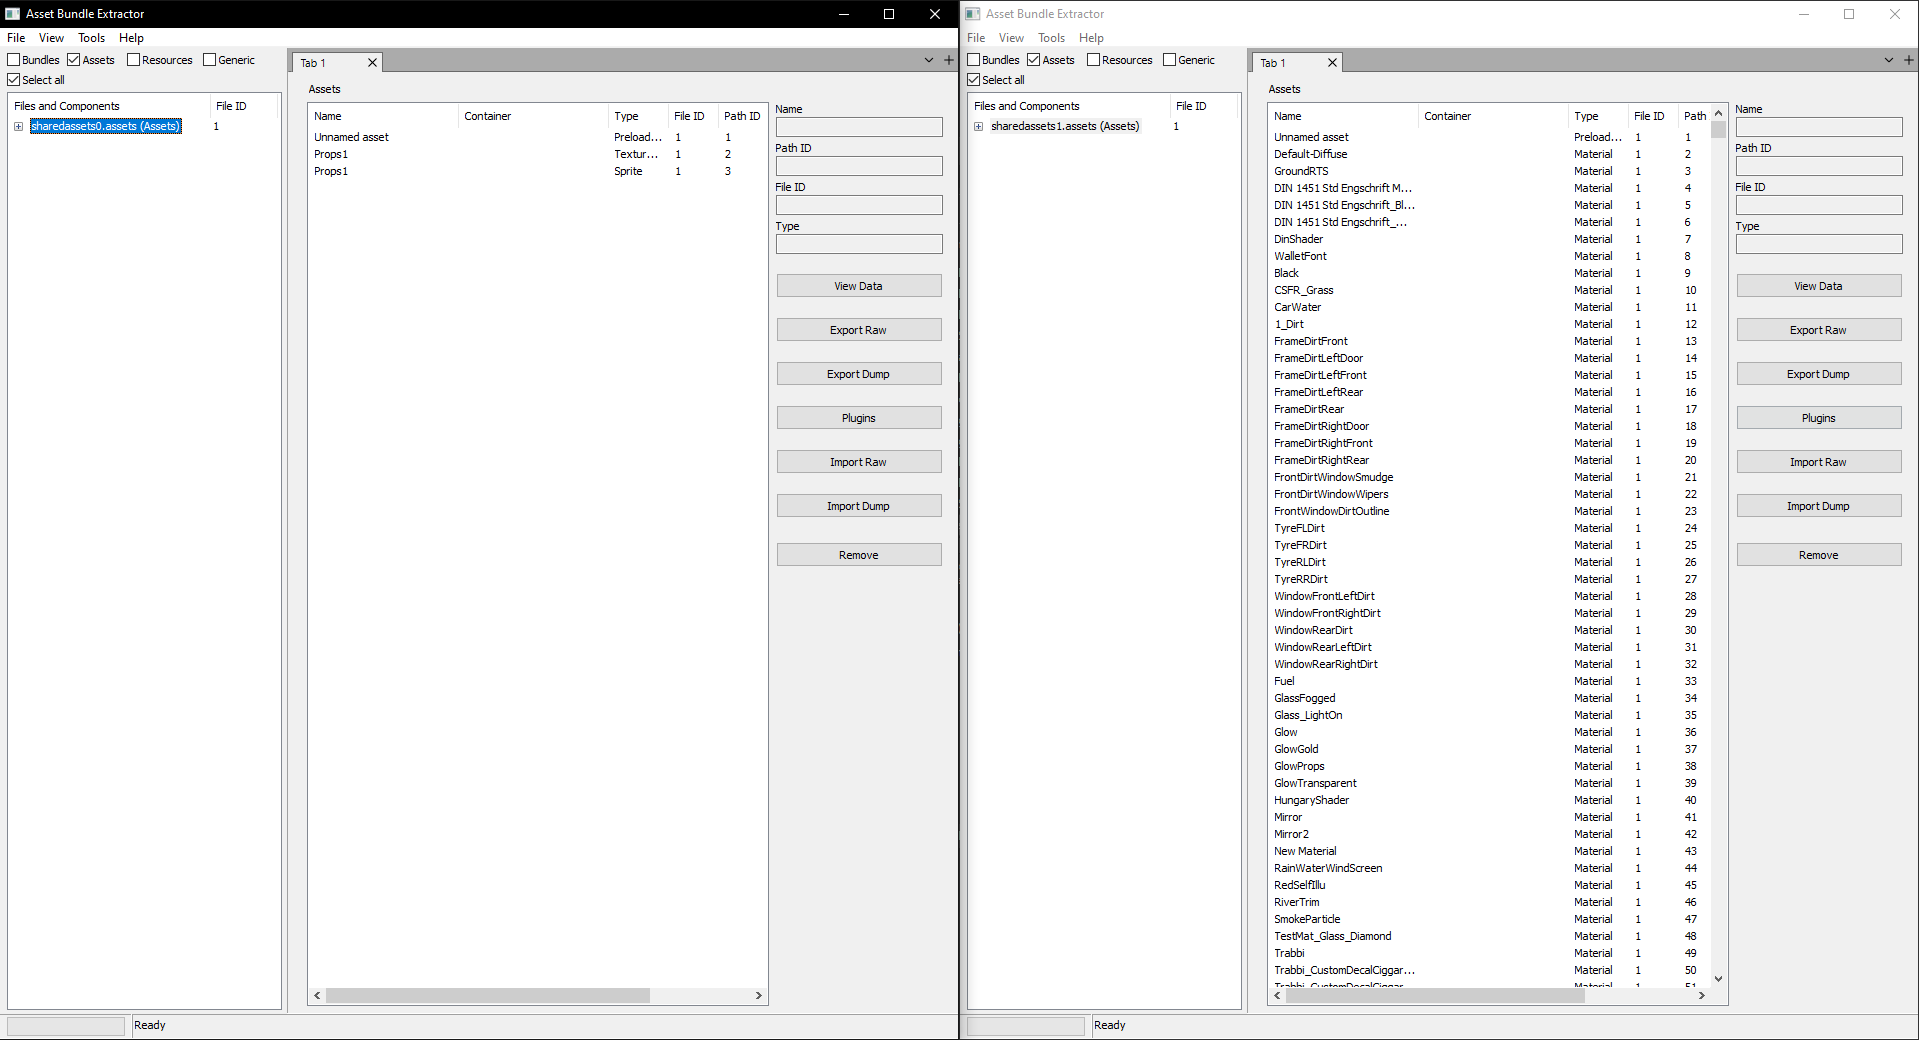Add a new tab in right window

[x=1908, y=60]
